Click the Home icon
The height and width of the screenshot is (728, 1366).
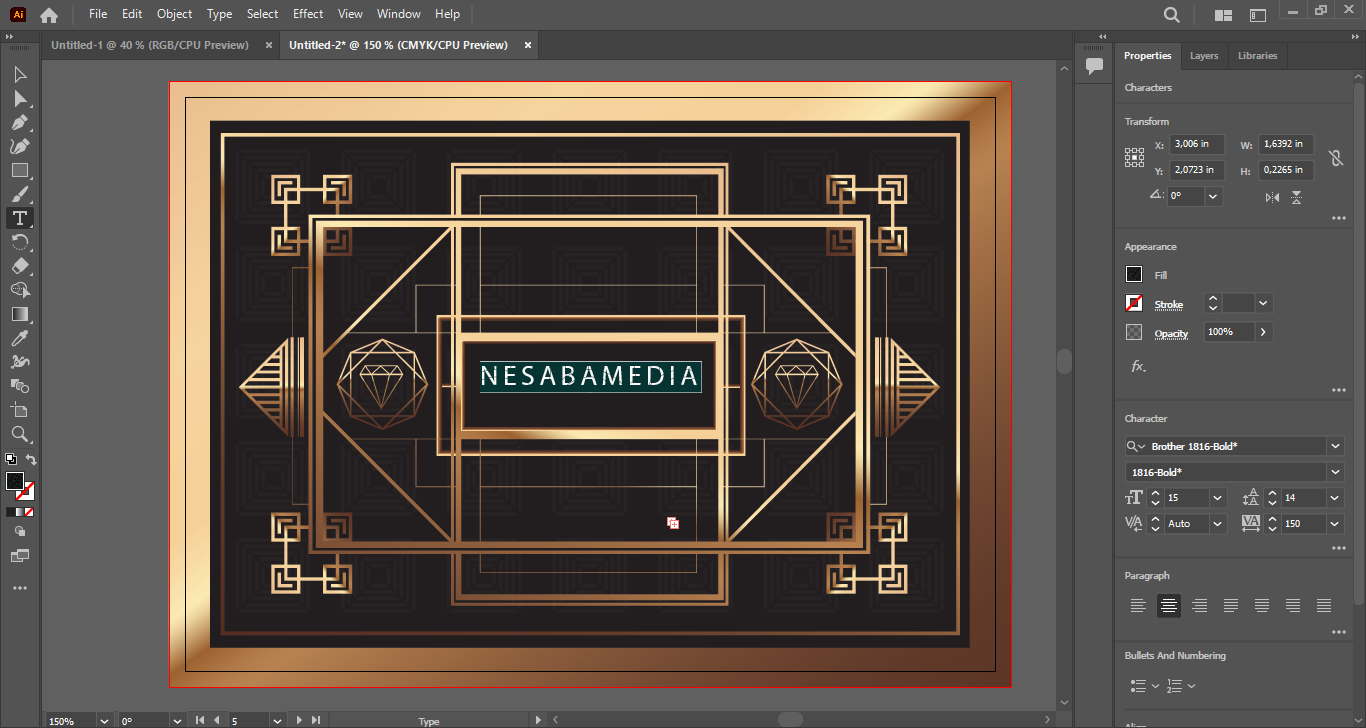tap(49, 15)
